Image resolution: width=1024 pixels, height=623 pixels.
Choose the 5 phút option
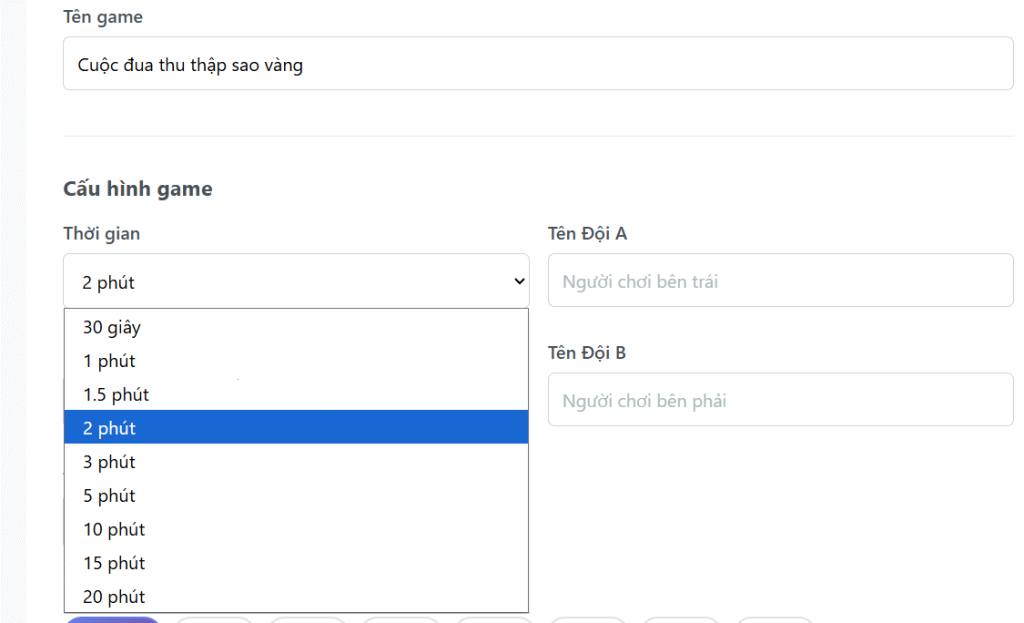click(296, 496)
